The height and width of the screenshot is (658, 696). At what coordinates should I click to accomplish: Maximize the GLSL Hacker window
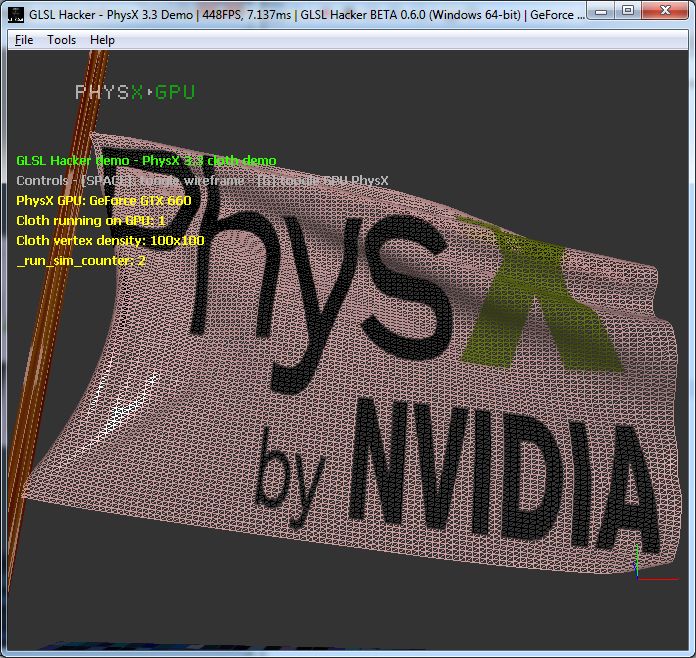point(628,11)
